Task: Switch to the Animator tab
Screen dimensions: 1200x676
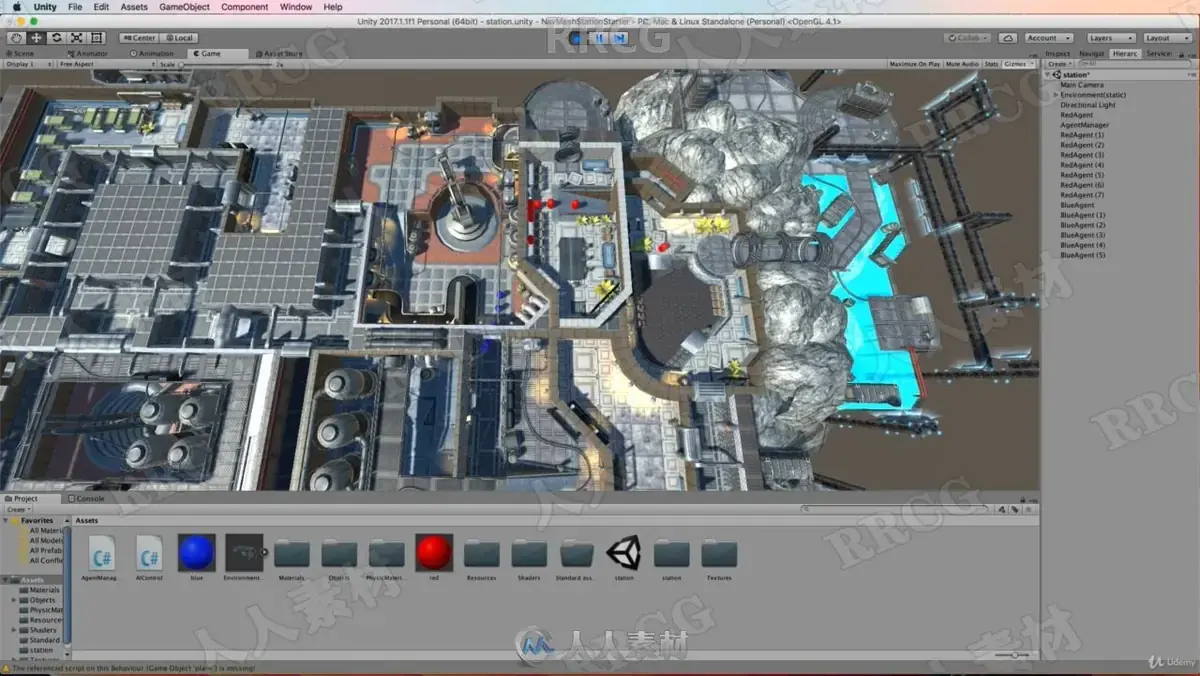Action: [90, 53]
